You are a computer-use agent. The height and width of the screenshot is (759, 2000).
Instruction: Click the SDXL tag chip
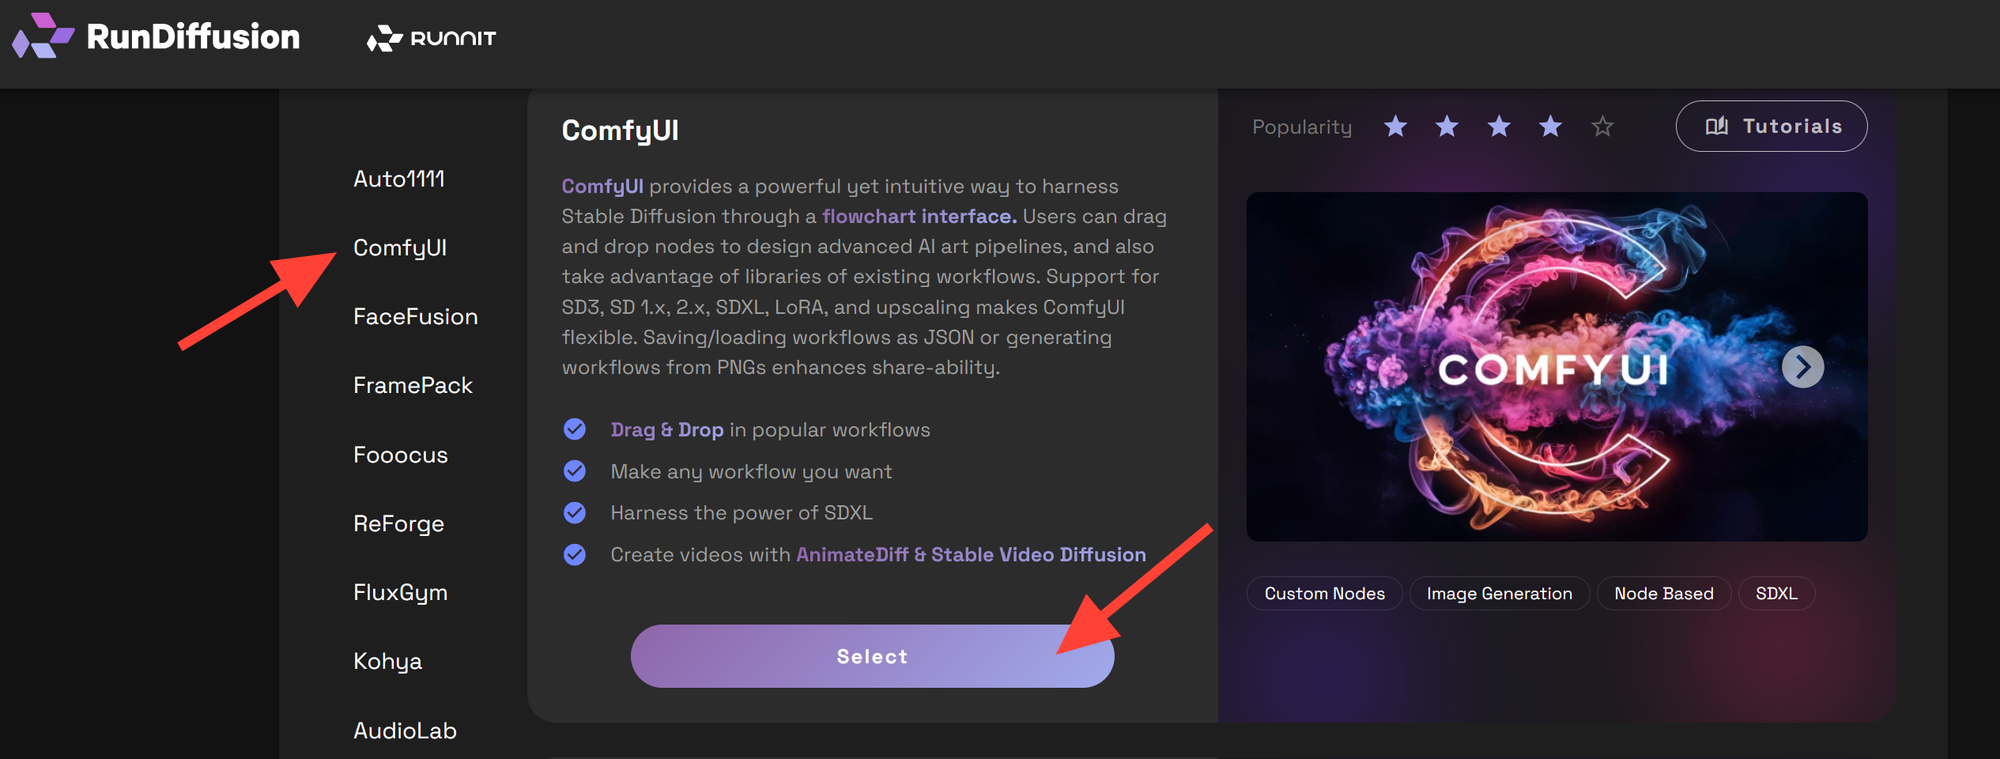point(1776,593)
